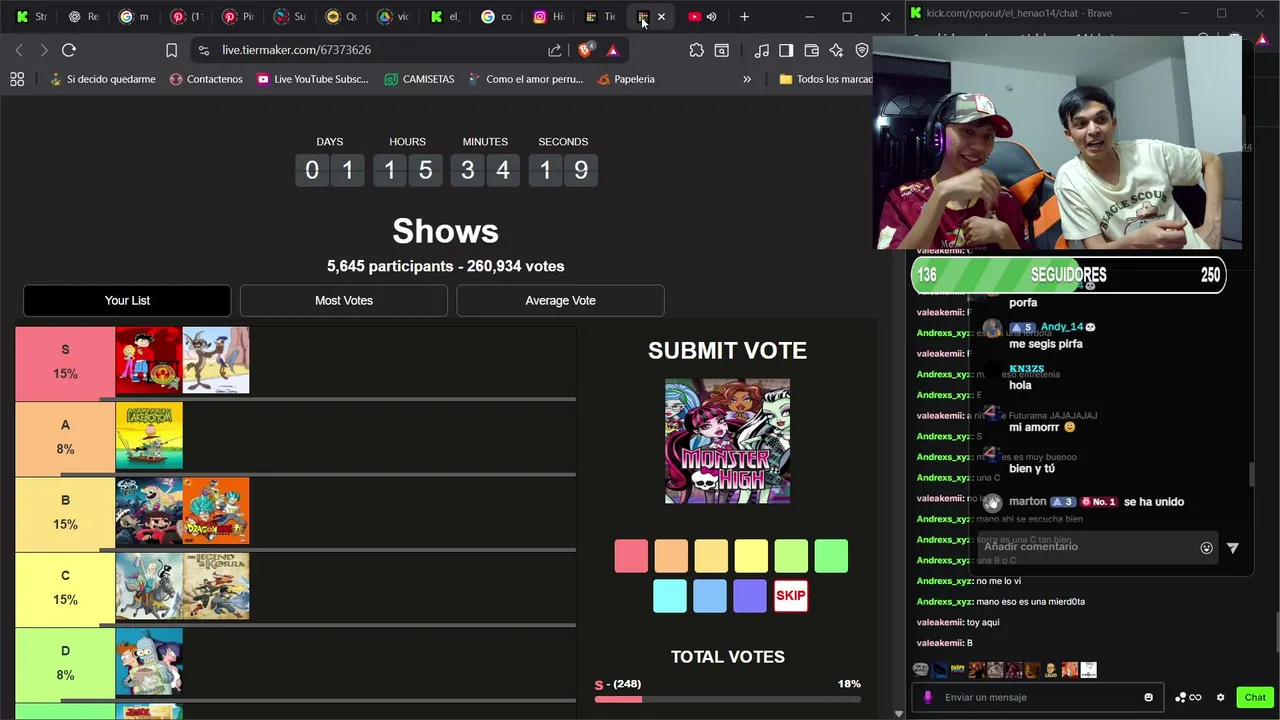Open Brave Shields lion icon
This screenshot has height=720, width=1280.
click(586, 50)
